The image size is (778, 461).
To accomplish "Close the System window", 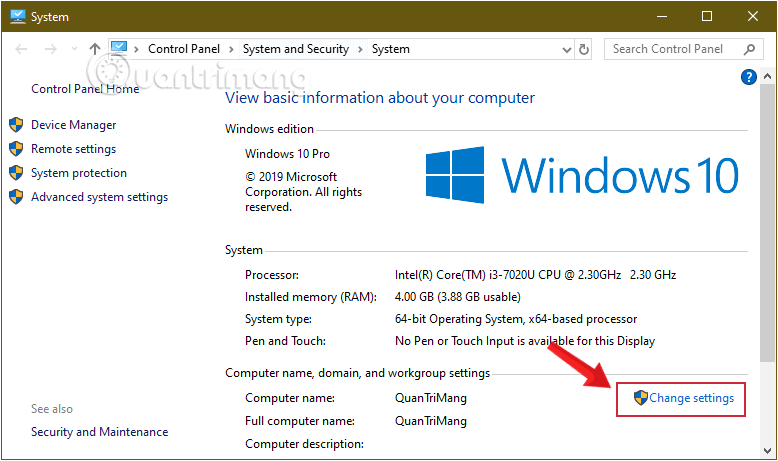I will coord(753,16).
